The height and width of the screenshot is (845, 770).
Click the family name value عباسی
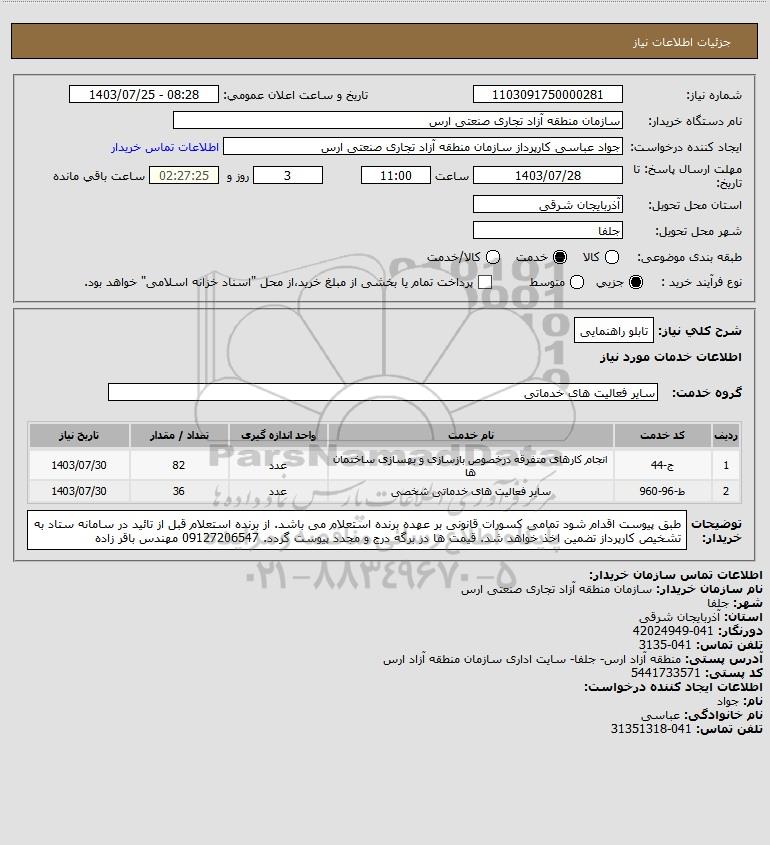(x=661, y=715)
